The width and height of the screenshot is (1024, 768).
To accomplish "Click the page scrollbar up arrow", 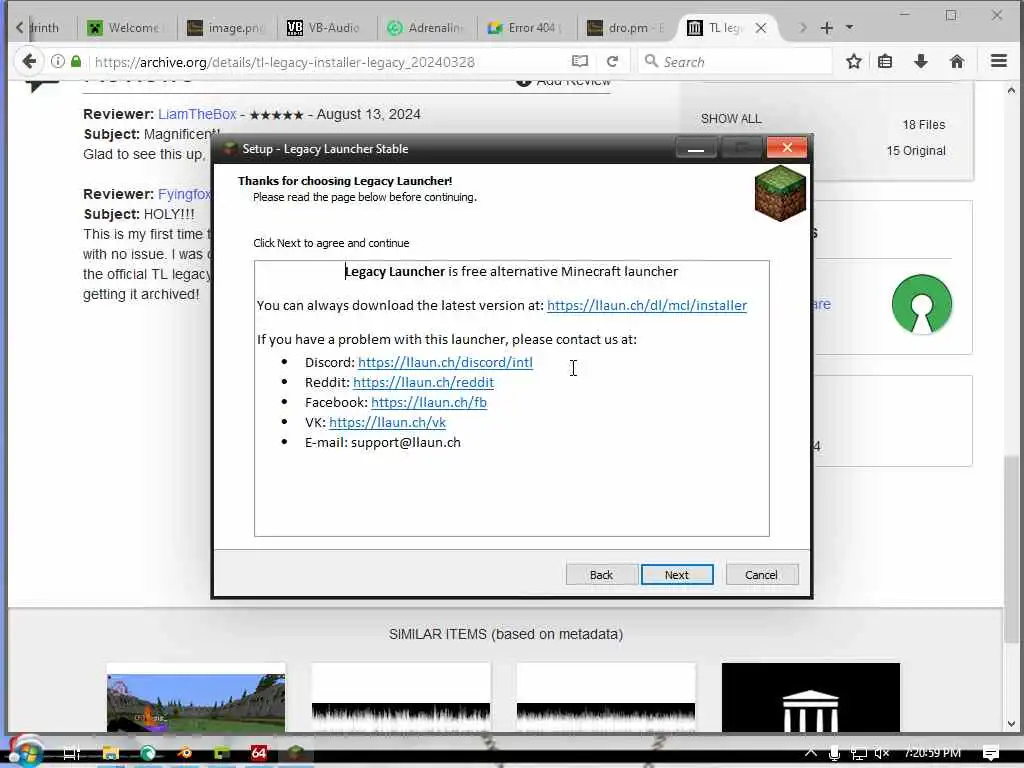I will pyautogui.click(x=1011, y=91).
